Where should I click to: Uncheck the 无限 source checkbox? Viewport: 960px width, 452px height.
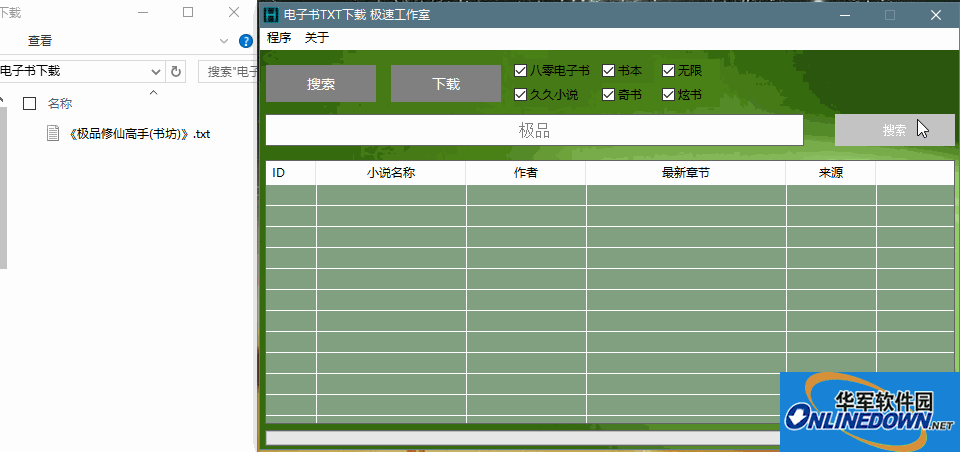pos(668,70)
